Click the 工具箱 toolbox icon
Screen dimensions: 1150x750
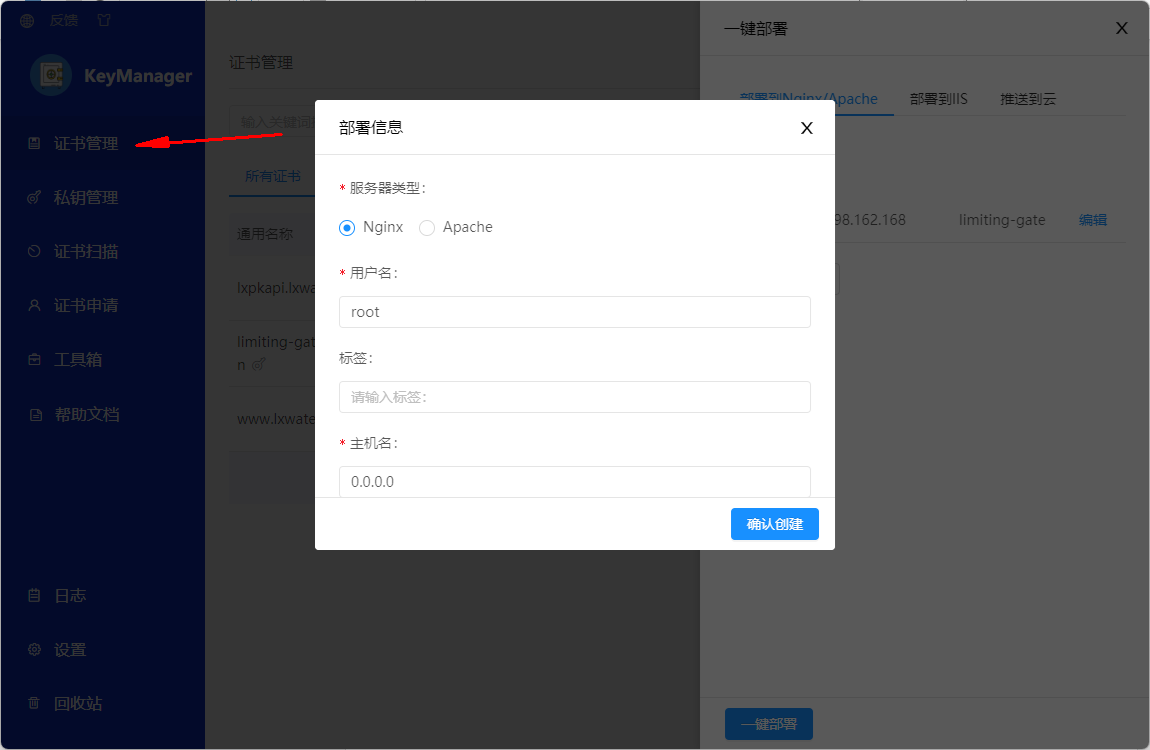(x=34, y=360)
